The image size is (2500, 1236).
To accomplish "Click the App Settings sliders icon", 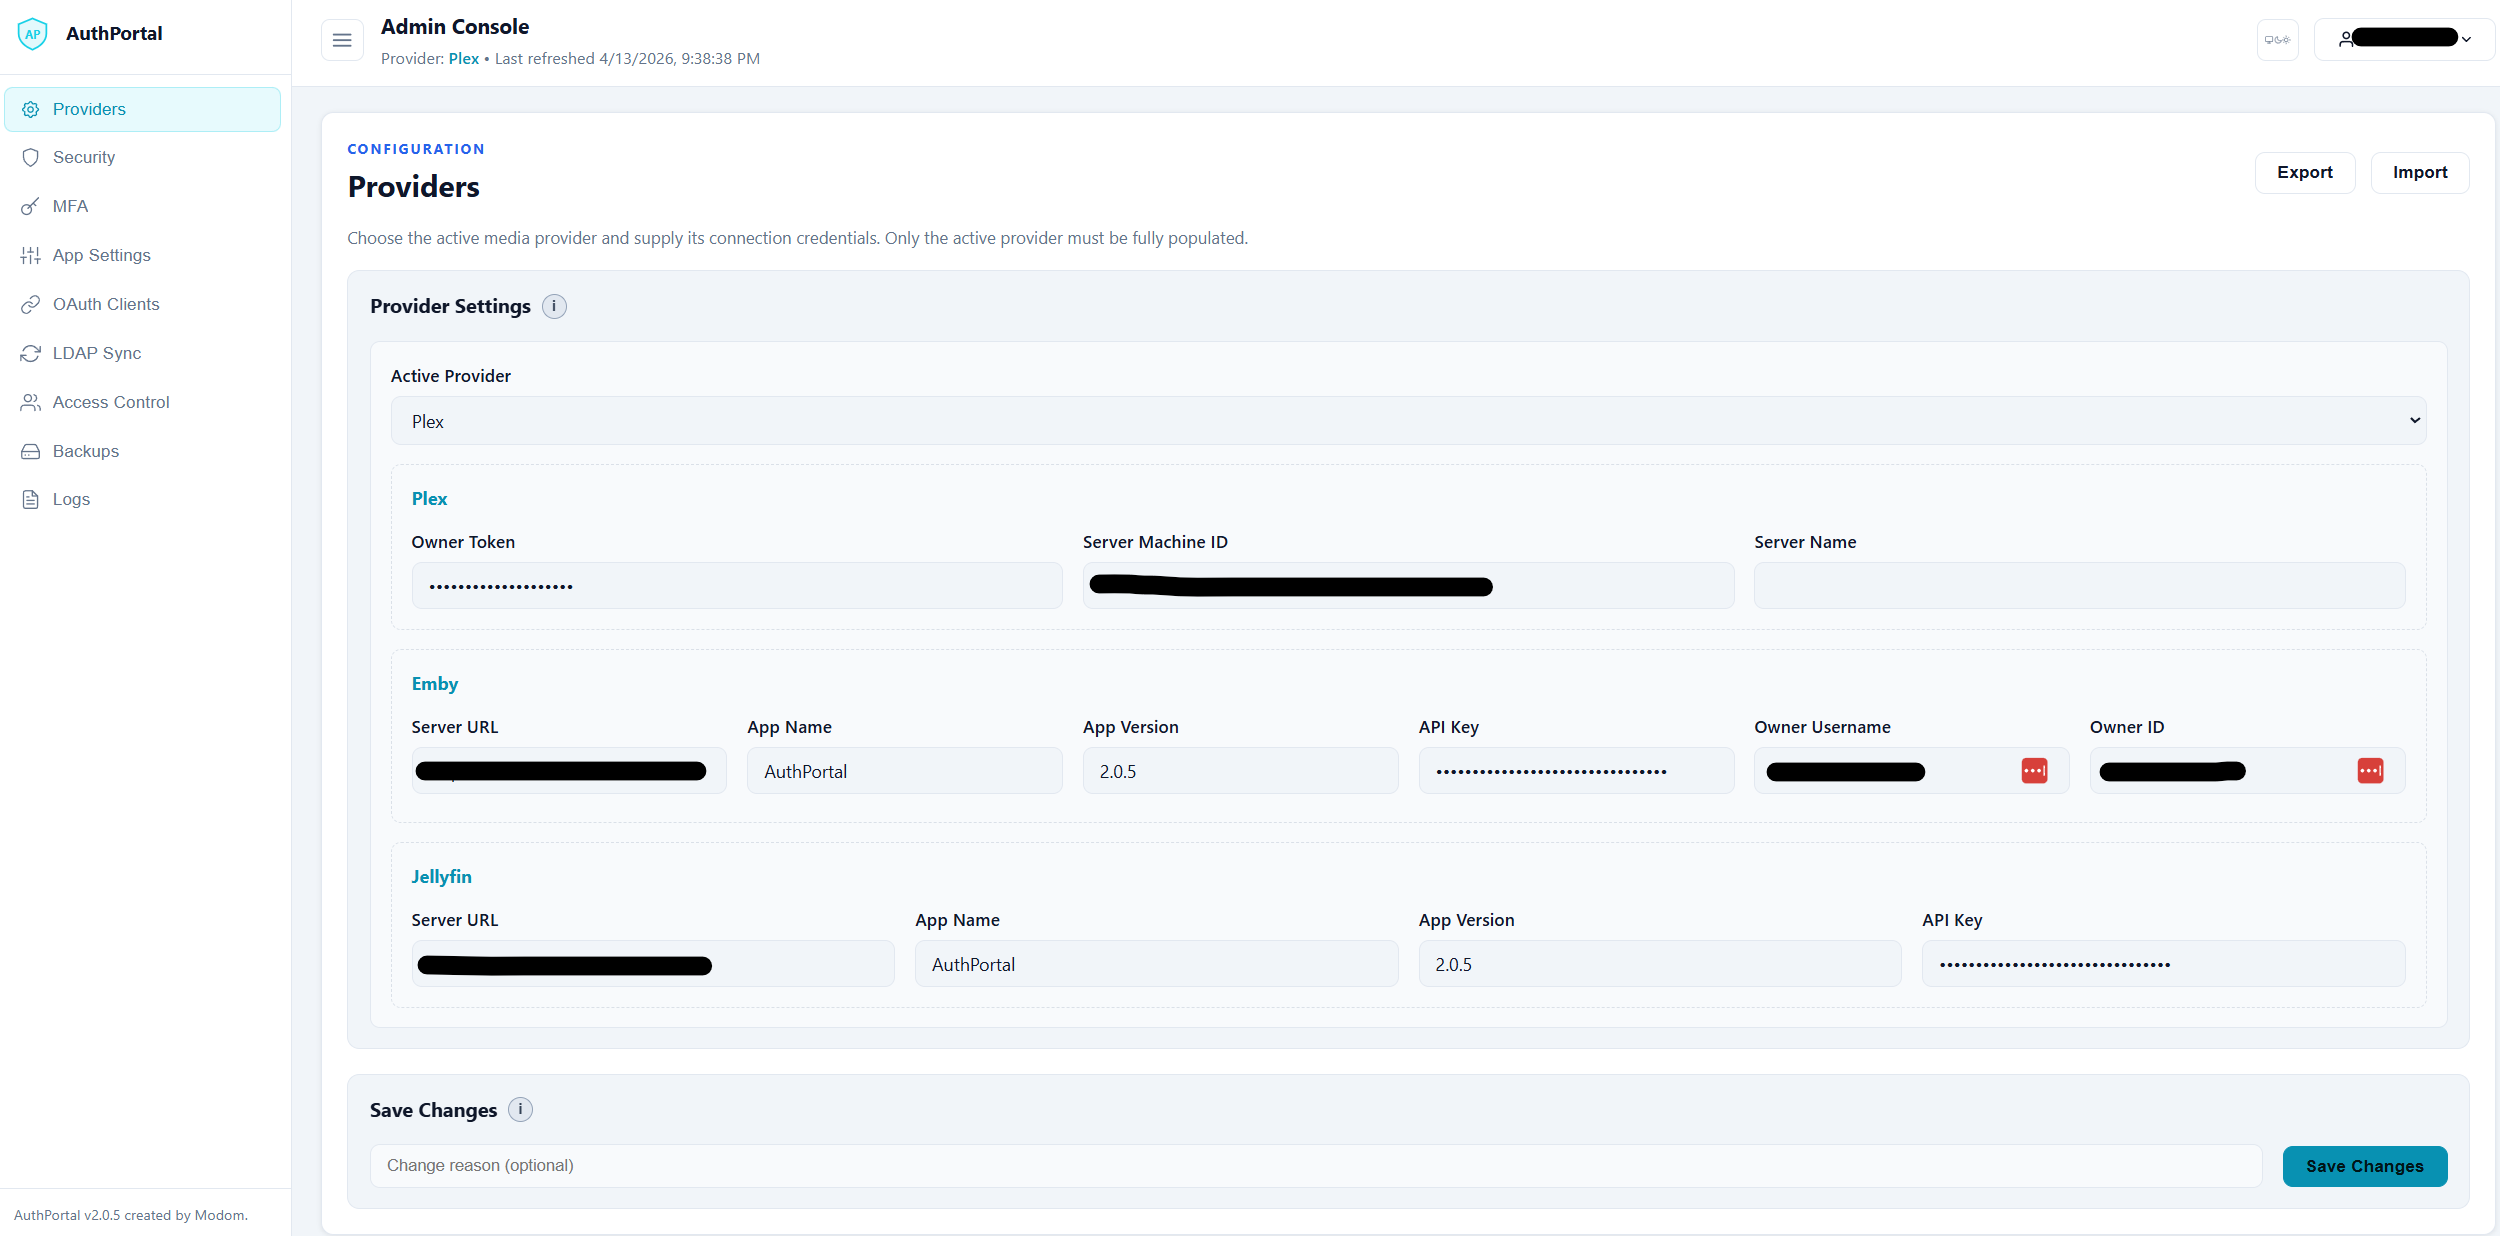I will 31,256.
